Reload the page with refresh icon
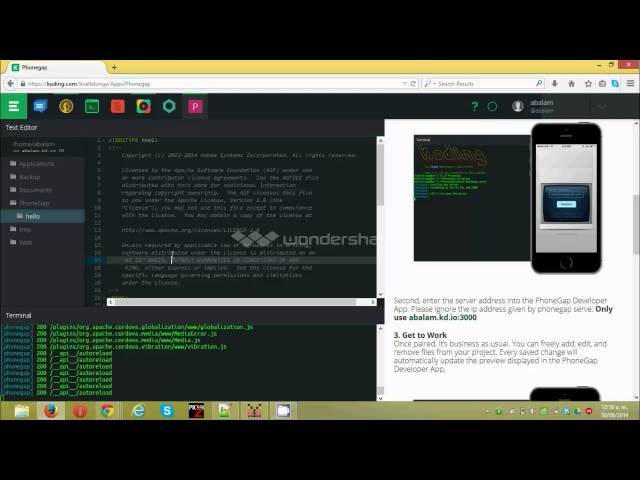This screenshot has width=640, height=480. (413, 84)
